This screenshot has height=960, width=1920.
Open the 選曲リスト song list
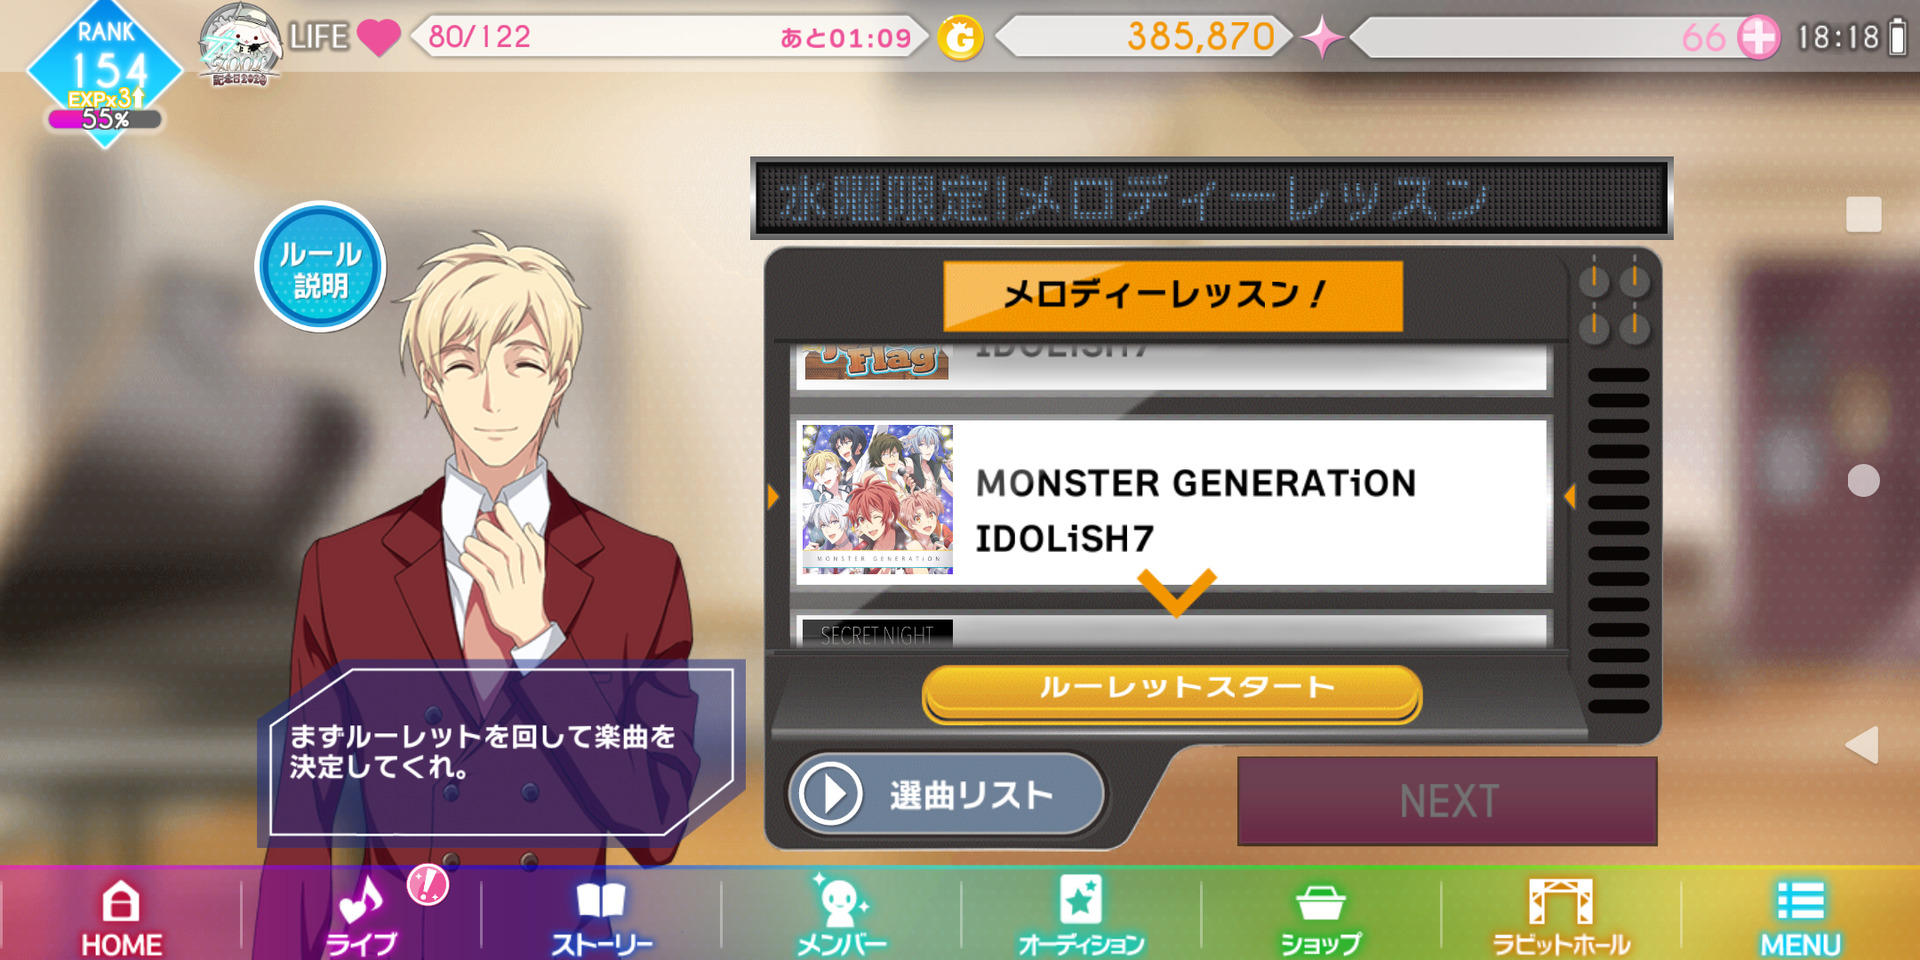pos(947,795)
